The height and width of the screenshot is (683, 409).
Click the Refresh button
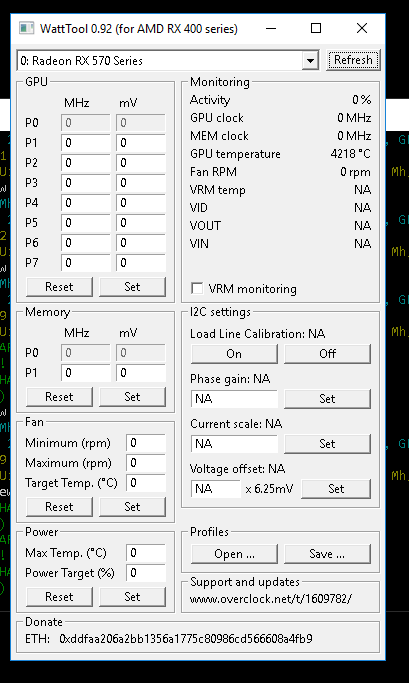(353, 60)
